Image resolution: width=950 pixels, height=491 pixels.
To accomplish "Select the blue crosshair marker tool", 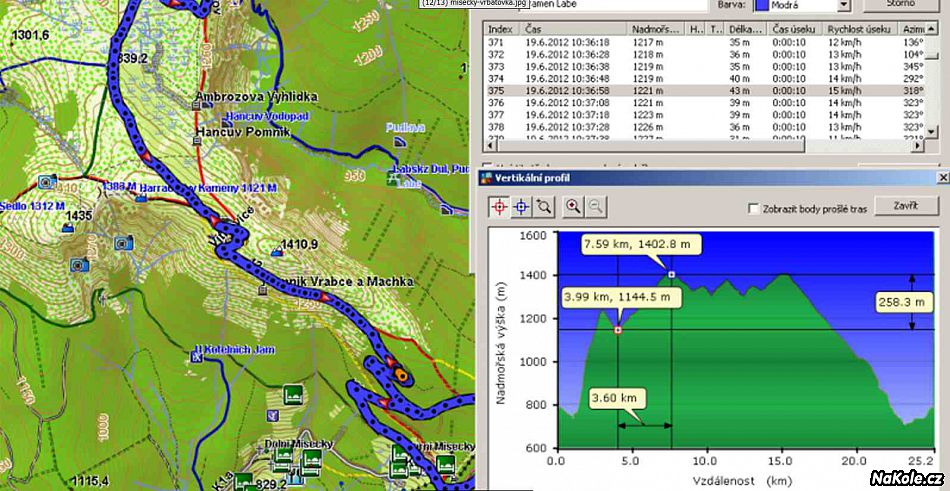I will pyautogui.click(x=521, y=207).
